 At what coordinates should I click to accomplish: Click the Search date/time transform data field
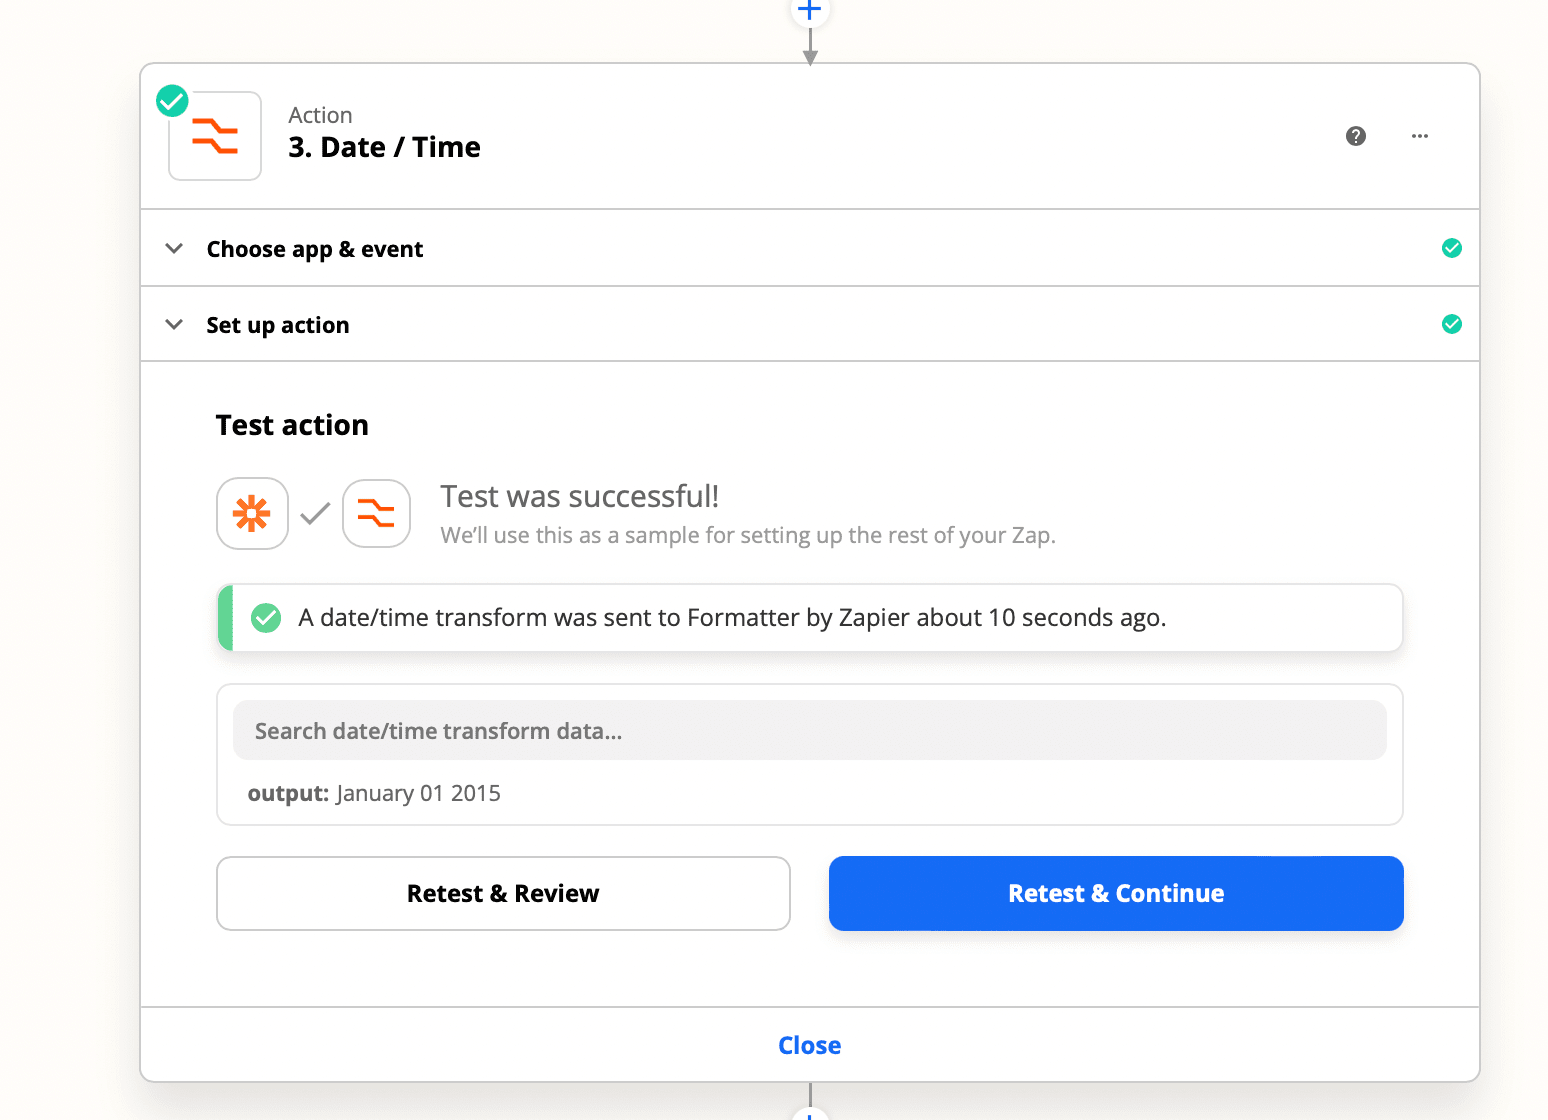tap(810, 731)
